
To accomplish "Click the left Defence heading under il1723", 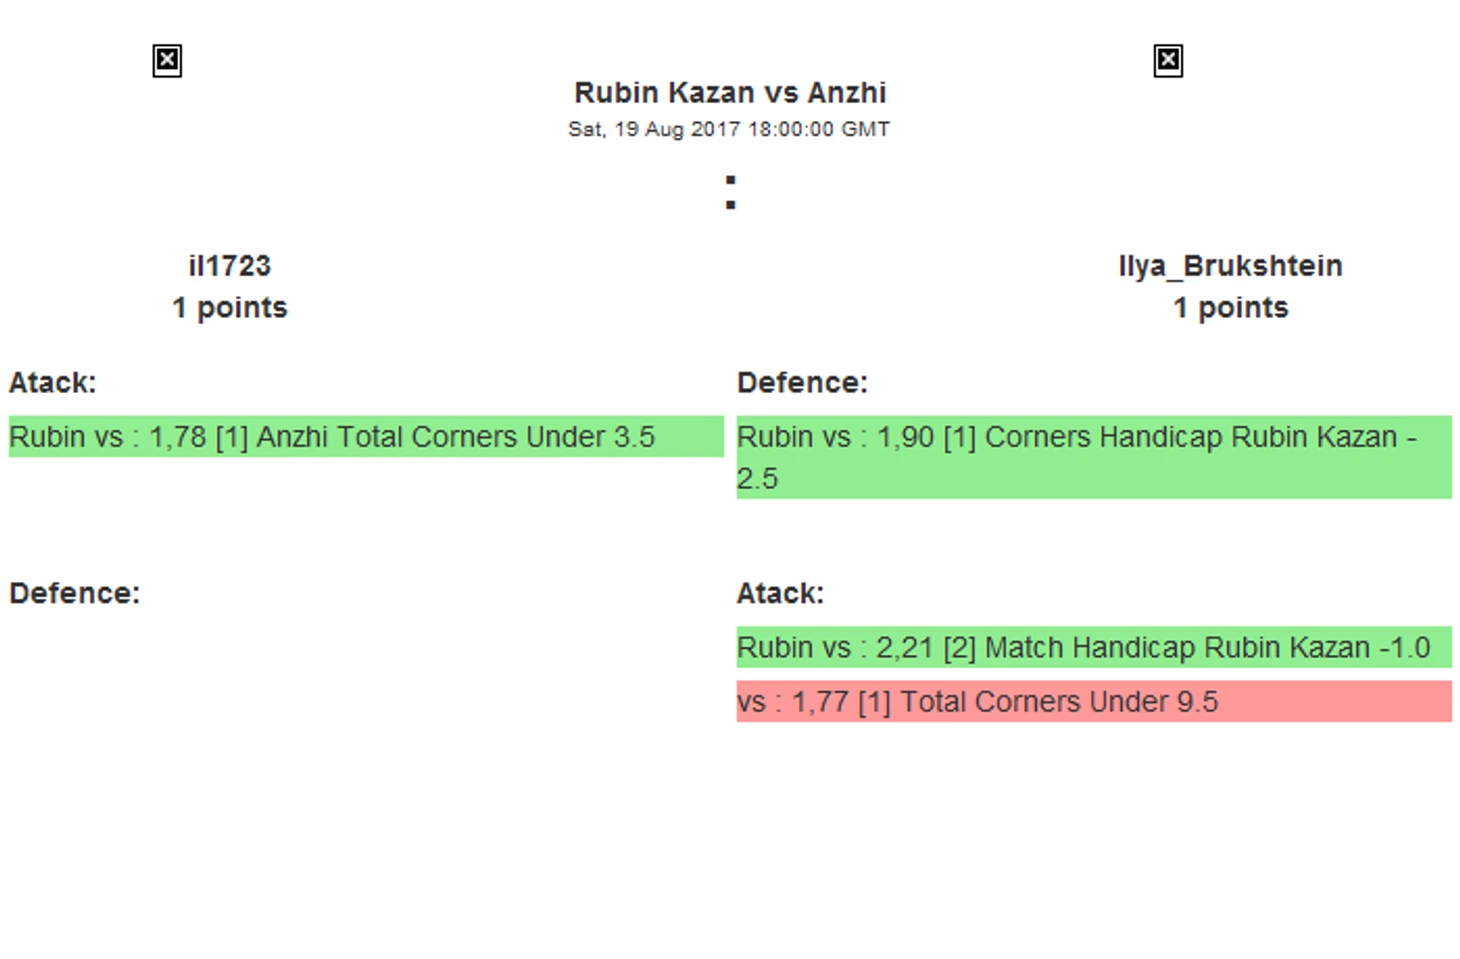I will (74, 593).
